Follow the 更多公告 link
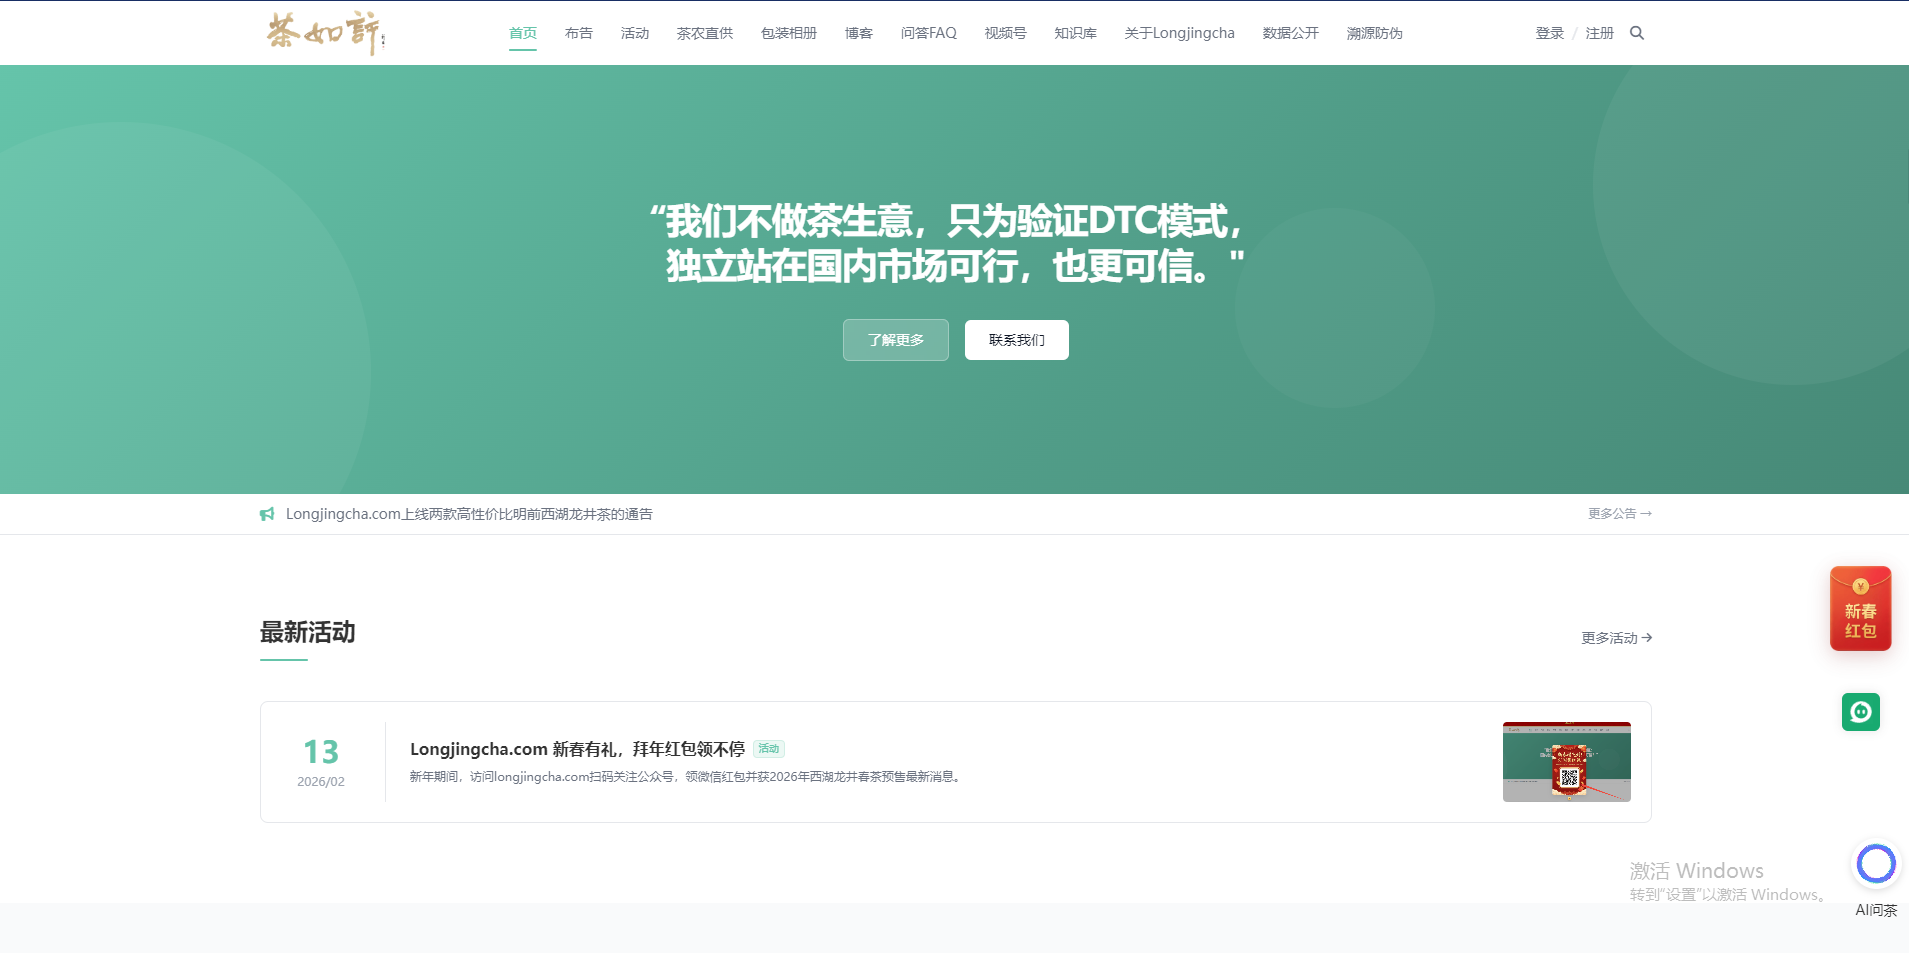Viewport: 1909px width, 953px height. click(1620, 514)
